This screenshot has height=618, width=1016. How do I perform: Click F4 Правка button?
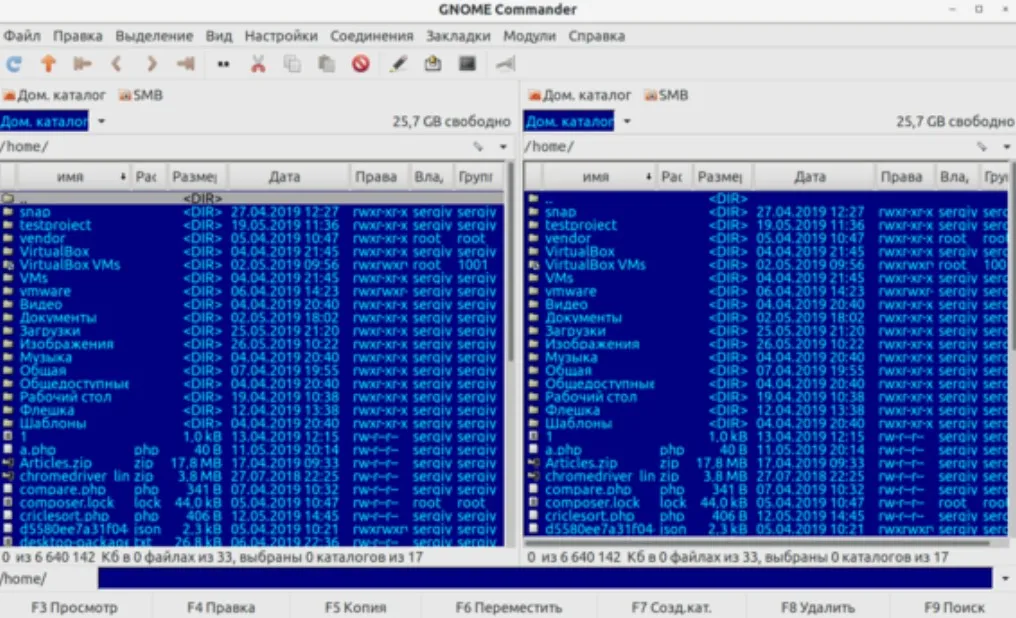(221, 608)
